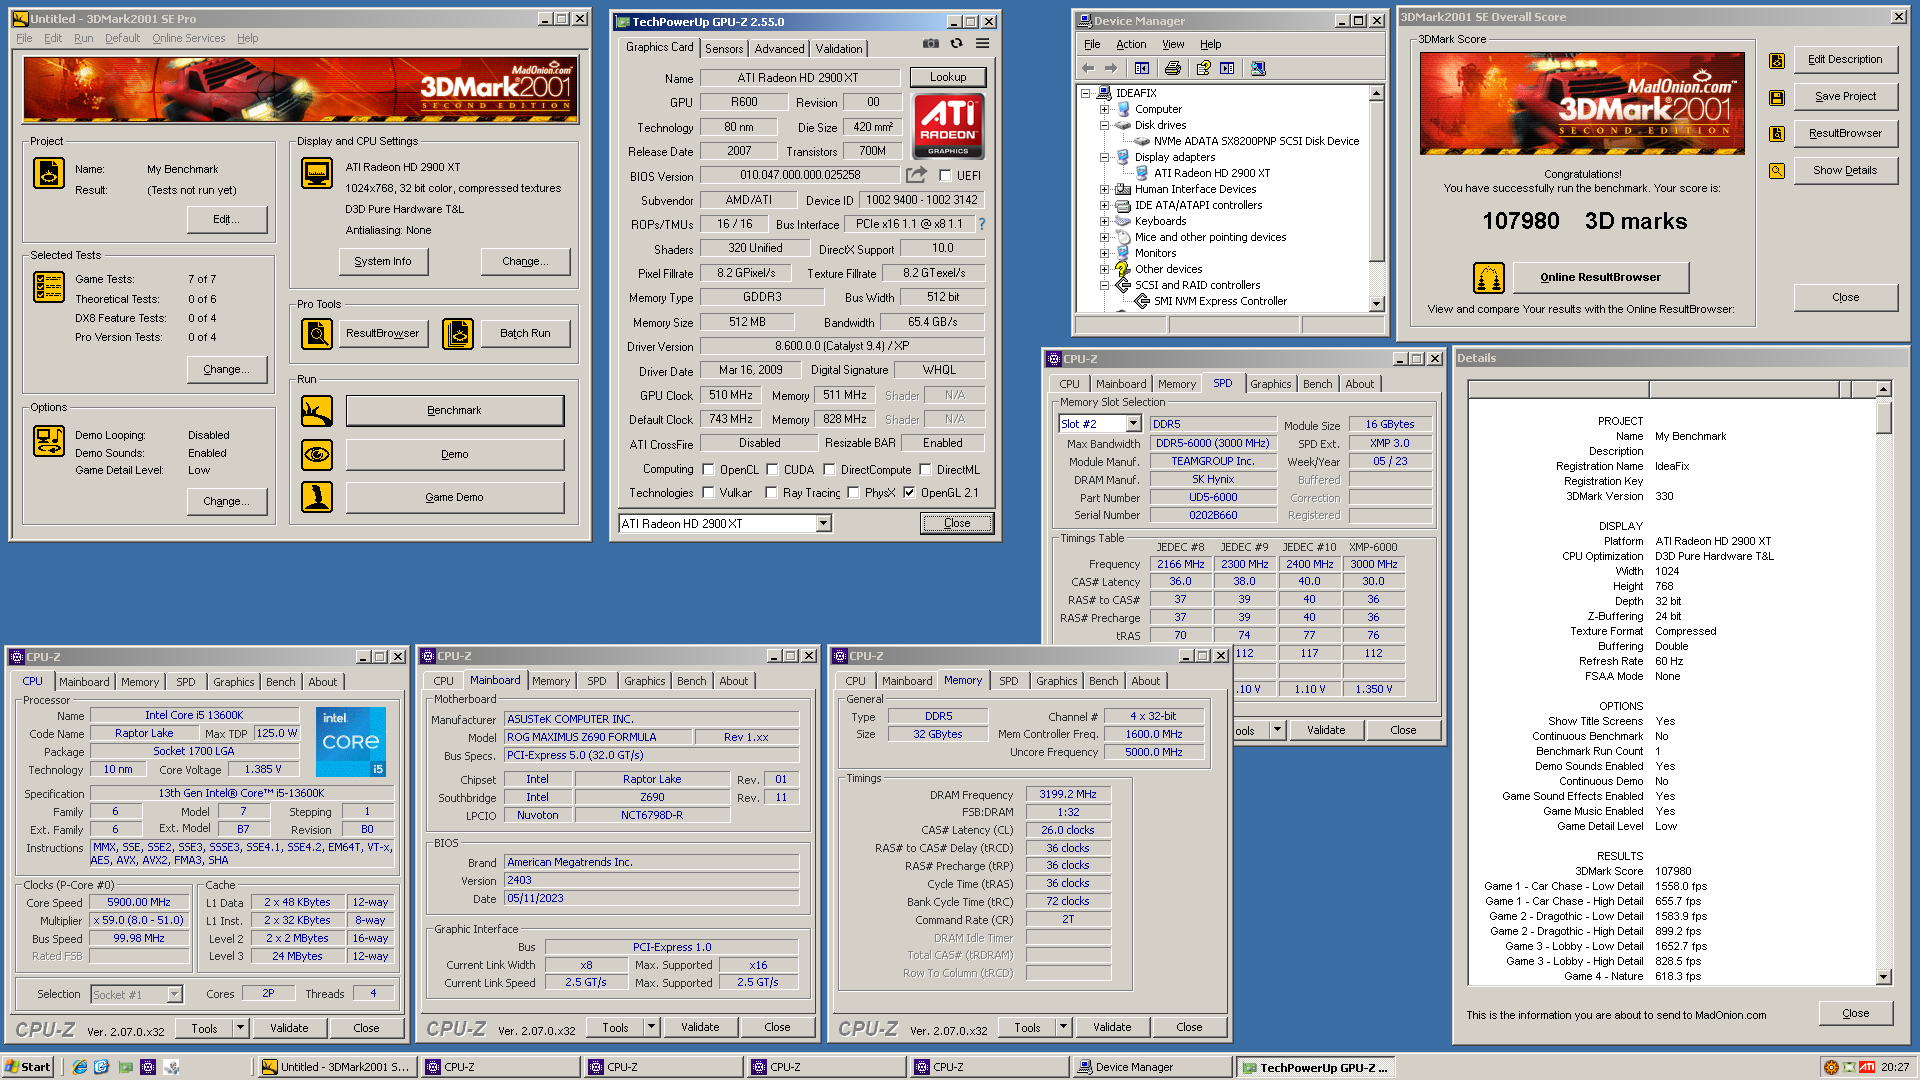This screenshot has height=1080, width=1920.
Task: Click Validate in the CPU-Z Mainboard window
Action: click(700, 1028)
